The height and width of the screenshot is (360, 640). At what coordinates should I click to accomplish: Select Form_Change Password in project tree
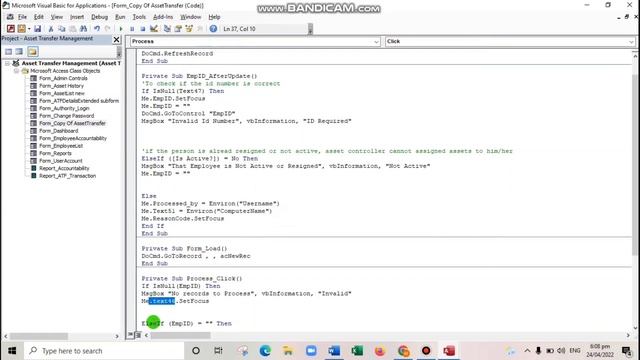point(66,116)
